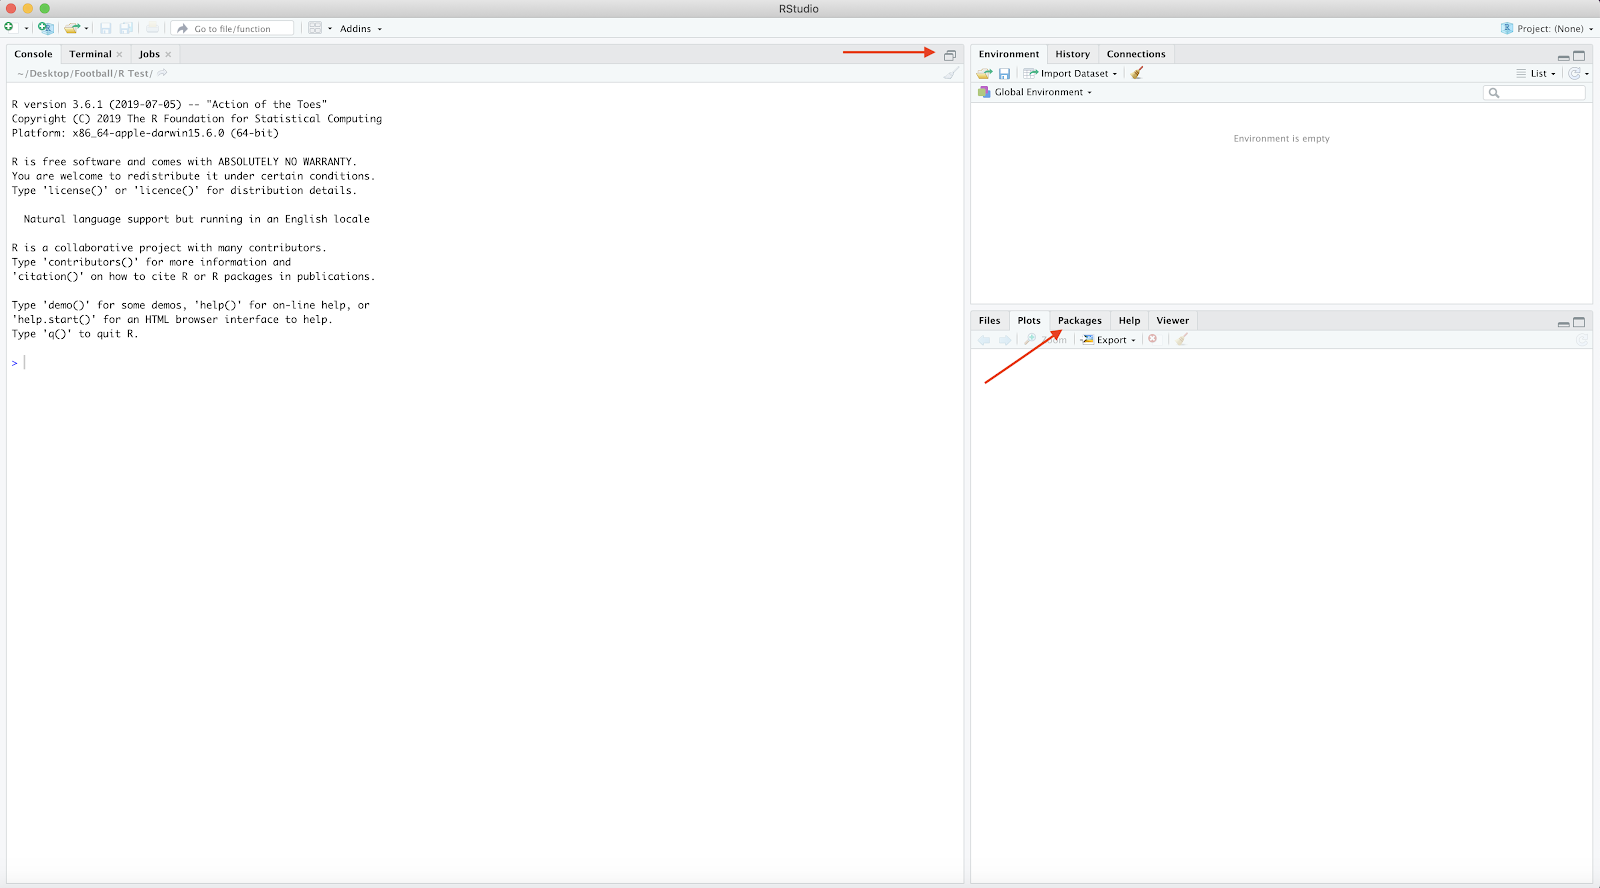Image resolution: width=1600 pixels, height=888 pixels.
Task: Restore the Console pane size icon
Action: click(950, 56)
